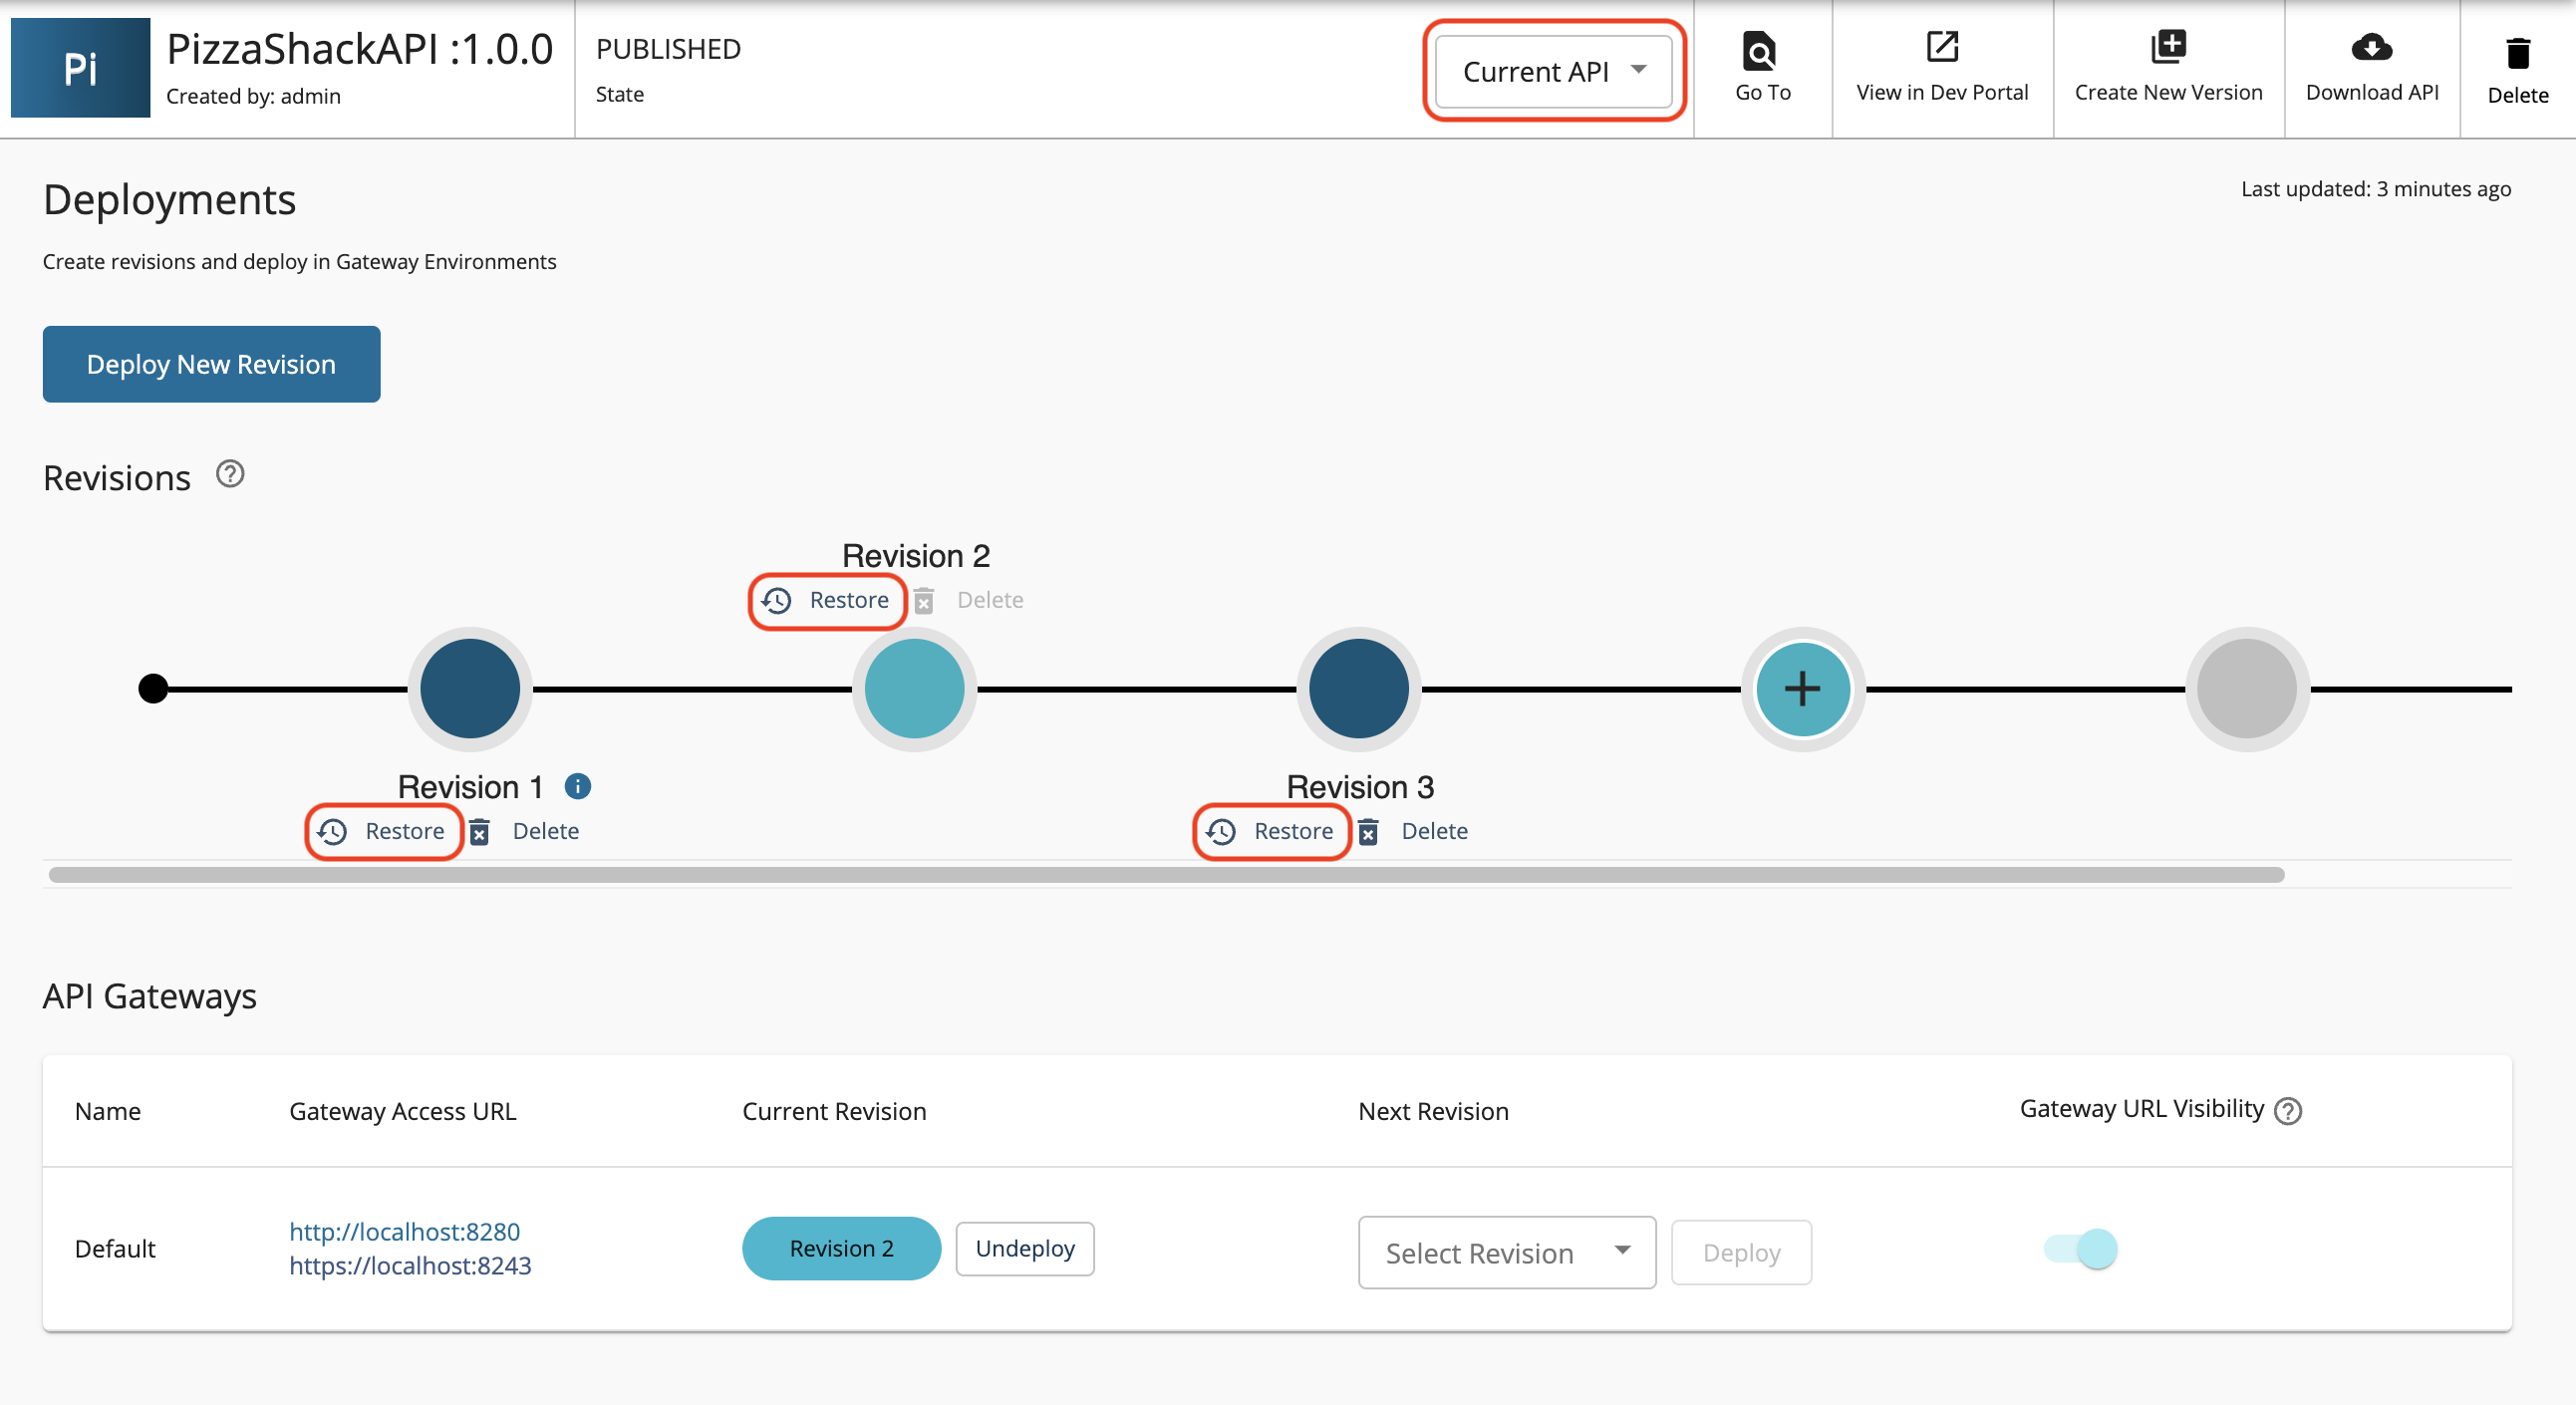2576x1405 pixels.
Task: Open View in Dev Portal icon
Action: (1941, 47)
